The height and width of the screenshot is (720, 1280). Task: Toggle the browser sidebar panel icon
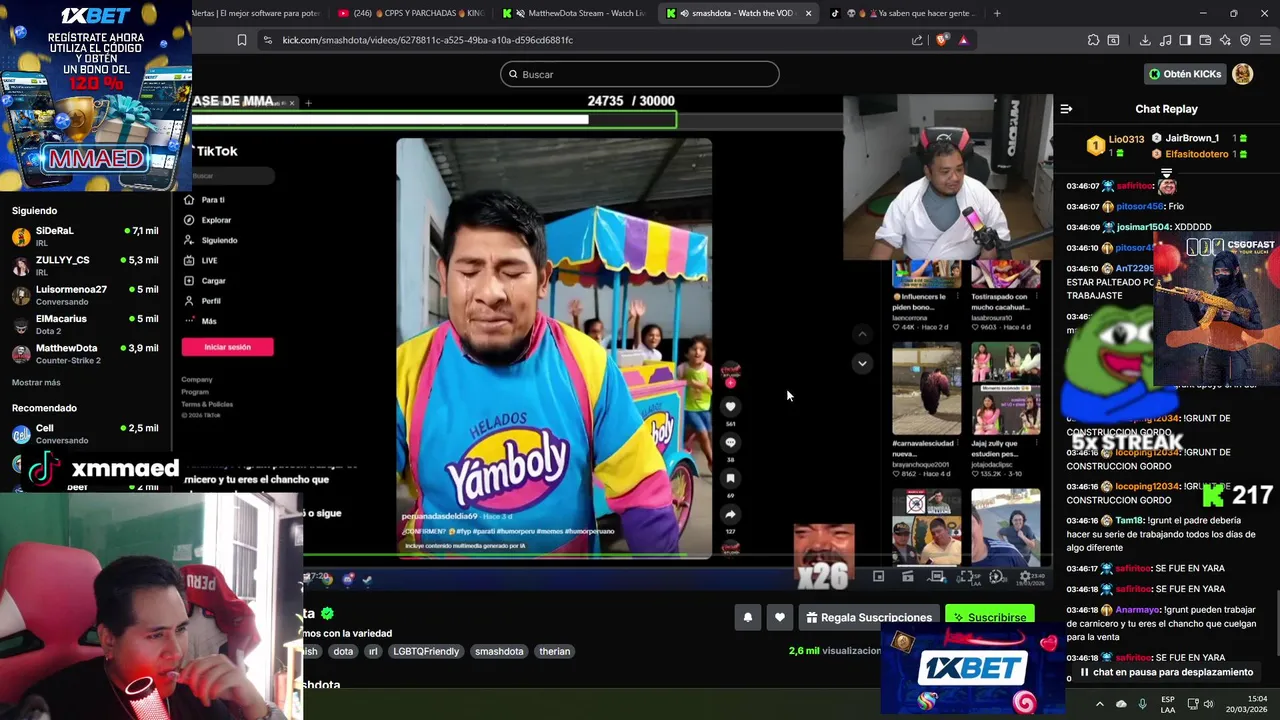click(1185, 40)
